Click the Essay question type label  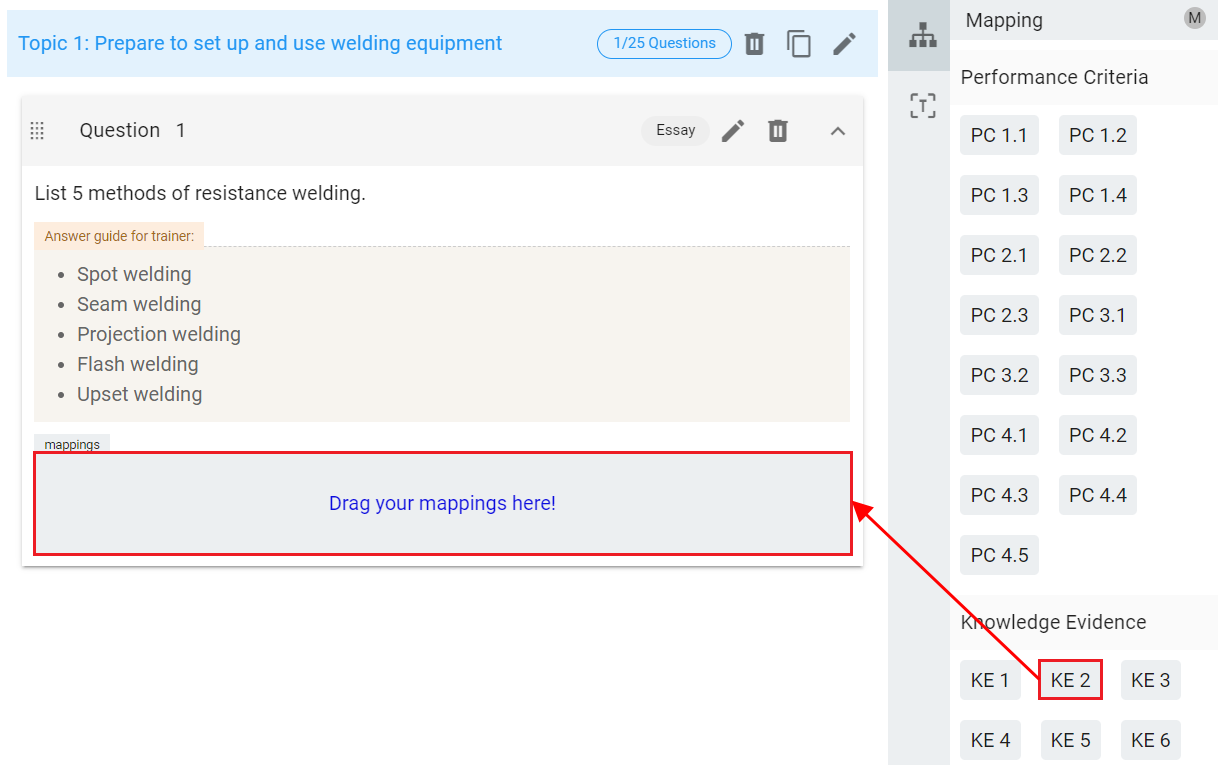(x=675, y=131)
